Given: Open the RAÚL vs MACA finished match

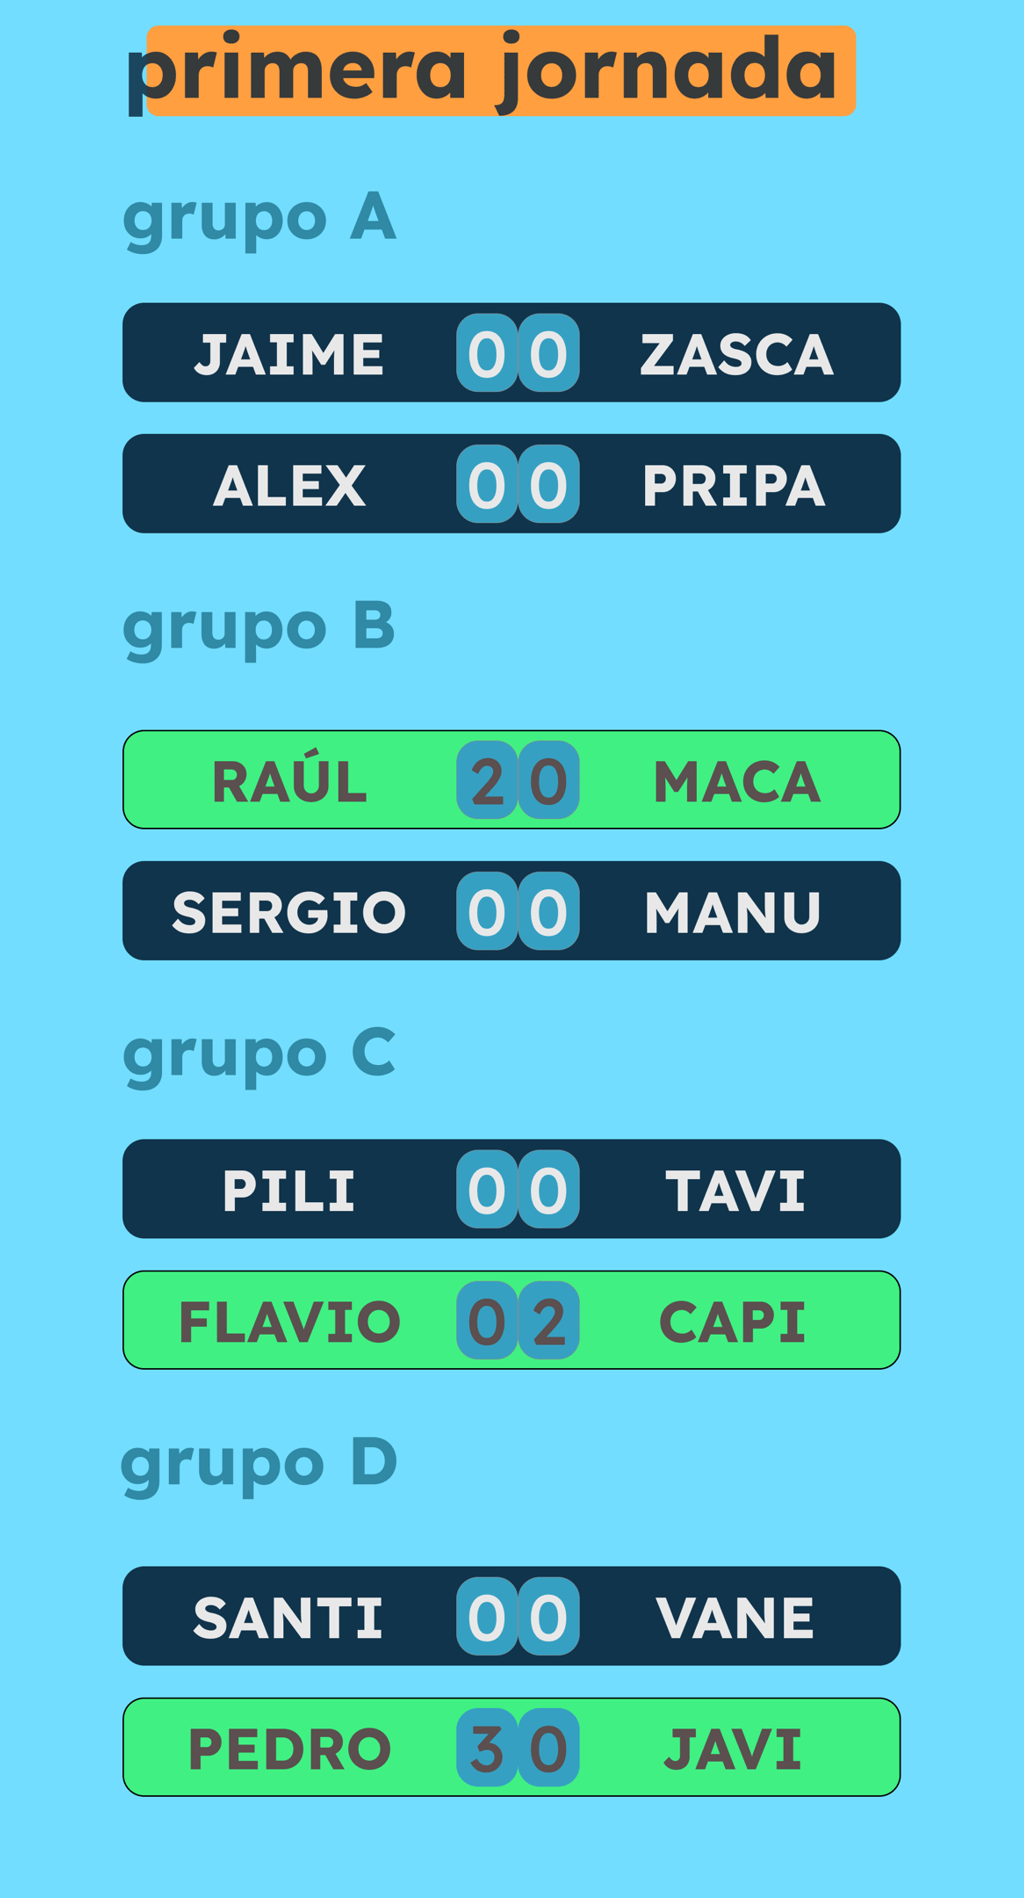Looking at the screenshot, I should (511, 780).
